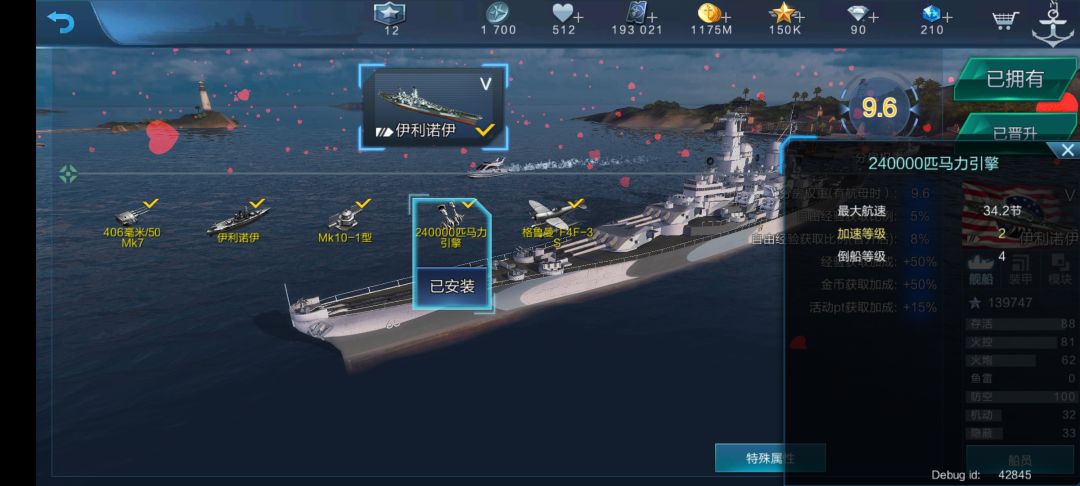
Task: Close the 240000匹马力引擎 details panel
Action: (x=1068, y=150)
